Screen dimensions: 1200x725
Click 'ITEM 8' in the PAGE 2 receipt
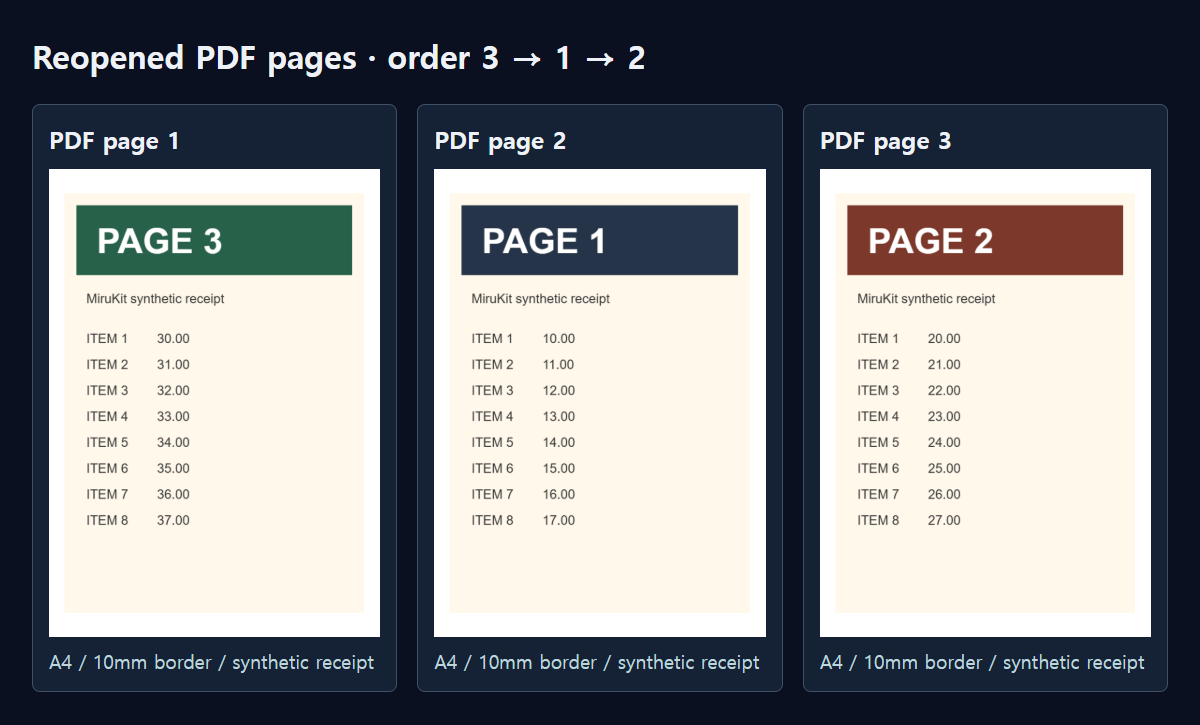878,521
